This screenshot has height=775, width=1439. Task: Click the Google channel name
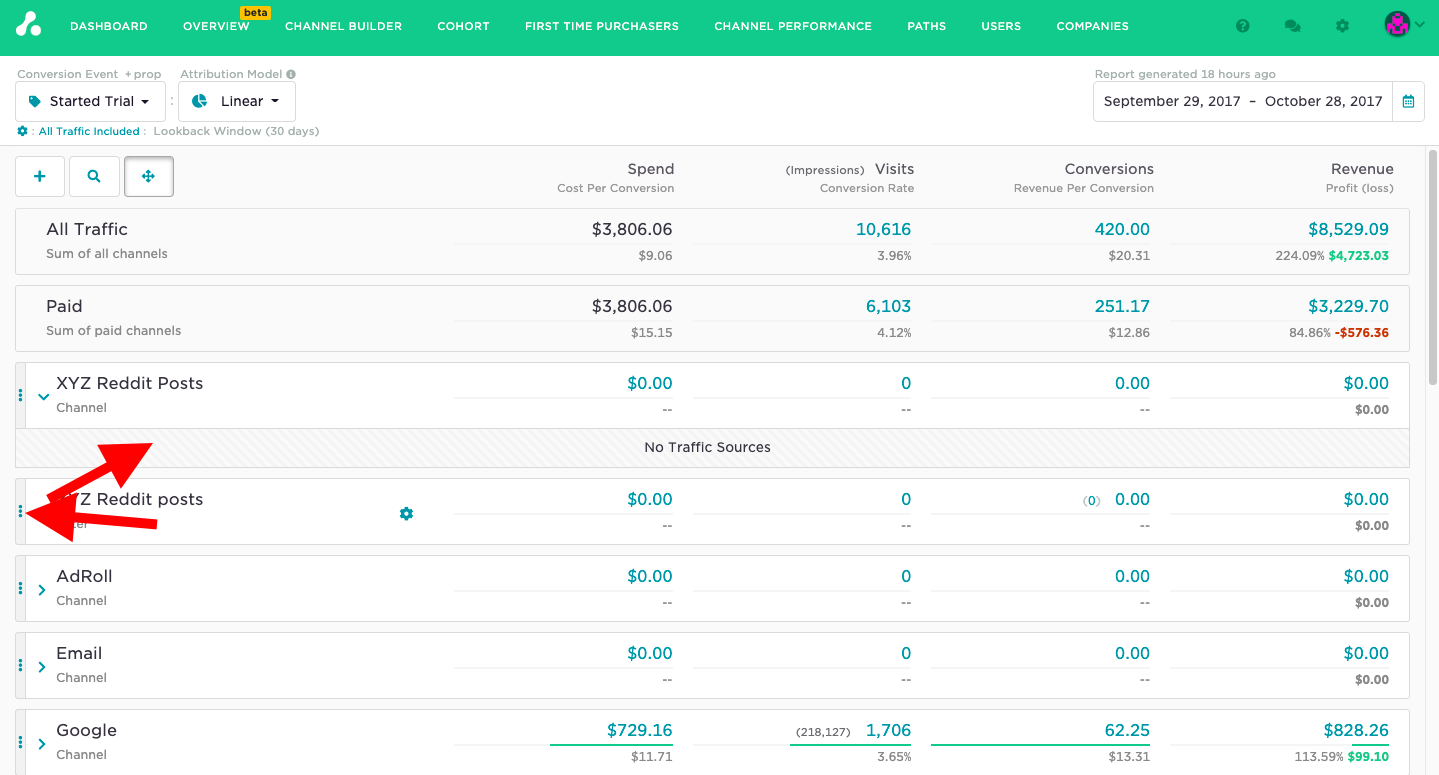pyautogui.click(x=86, y=730)
